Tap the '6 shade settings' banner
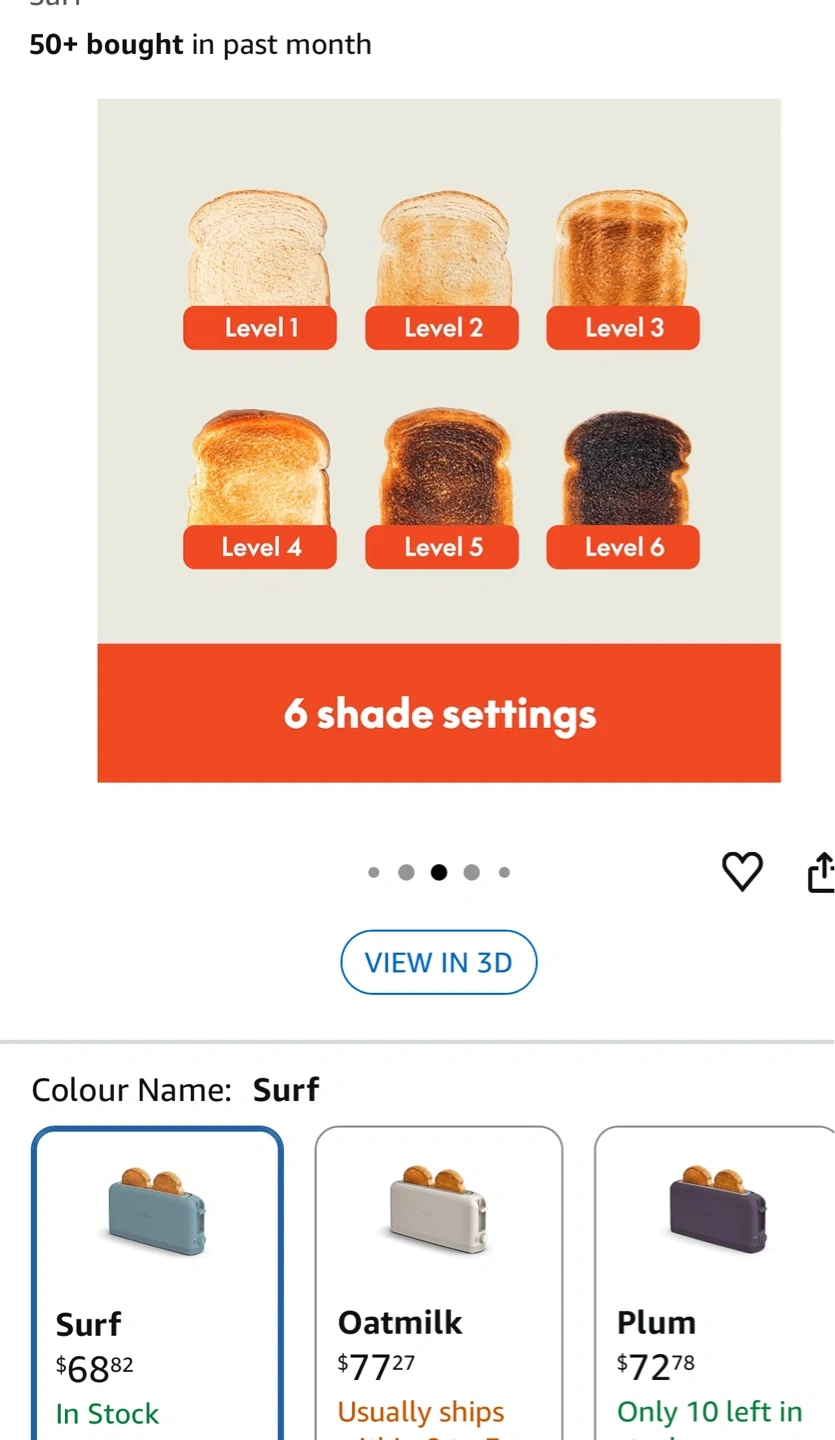Image resolution: width=835 pixels, height=1440 pixels. 439,713
